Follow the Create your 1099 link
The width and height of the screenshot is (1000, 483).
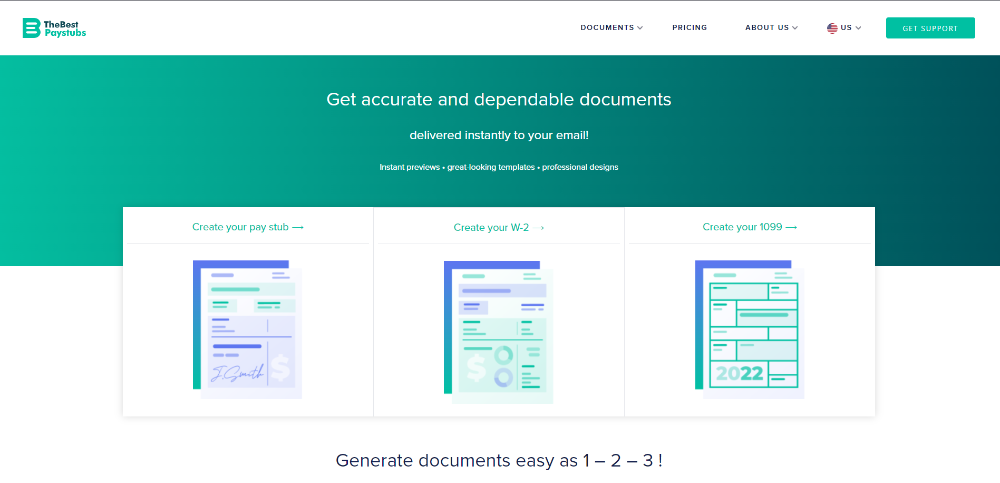(x=743, y=227)
